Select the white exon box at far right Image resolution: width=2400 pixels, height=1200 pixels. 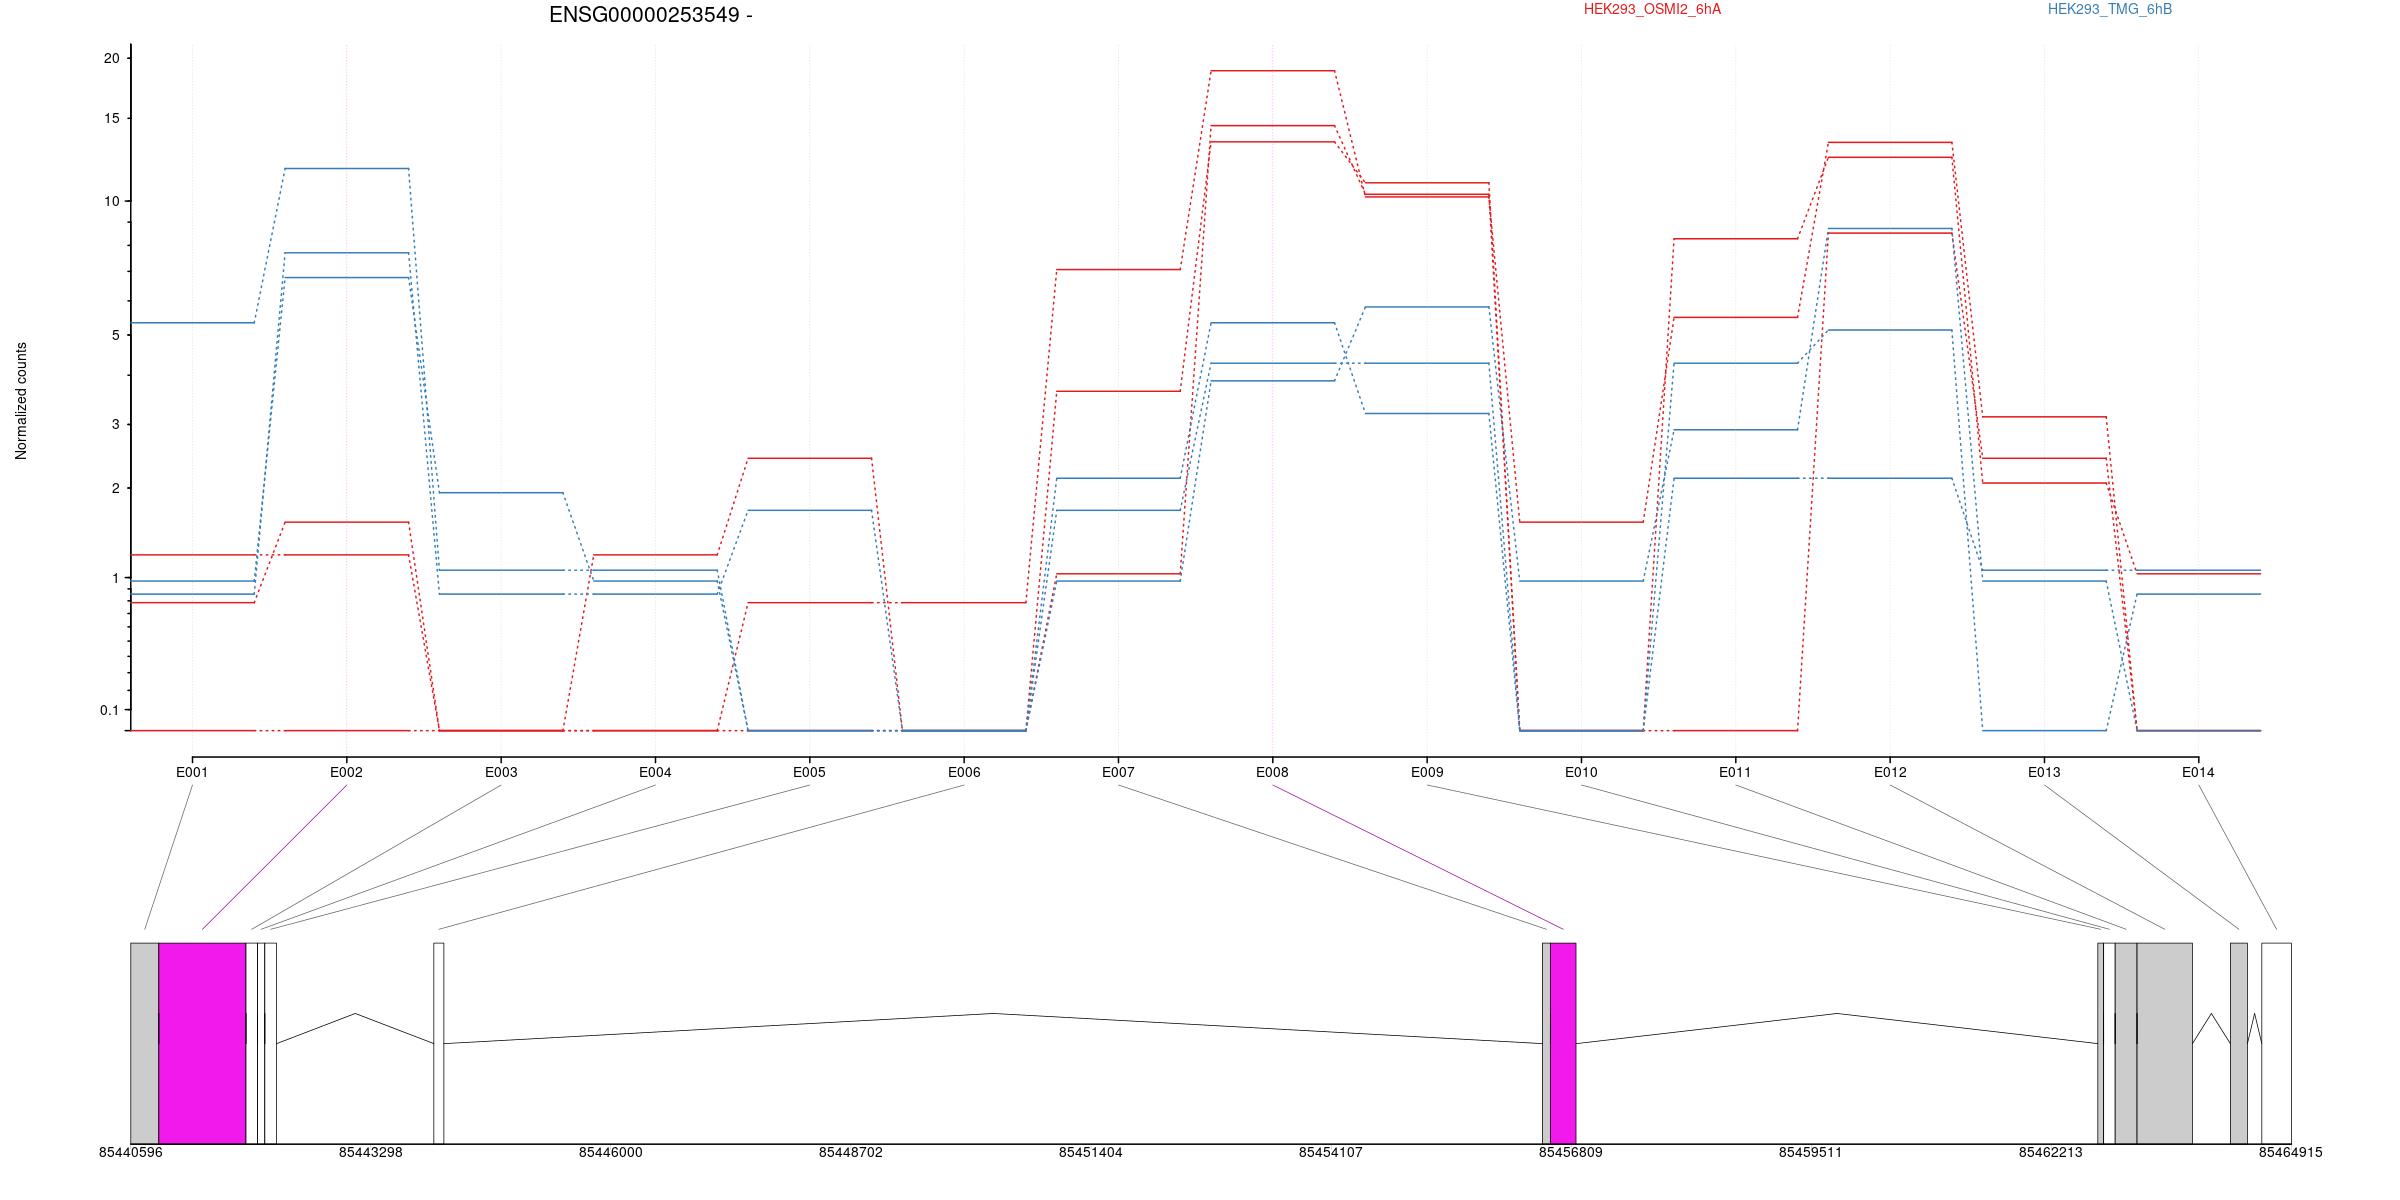pos(2276,1043)
